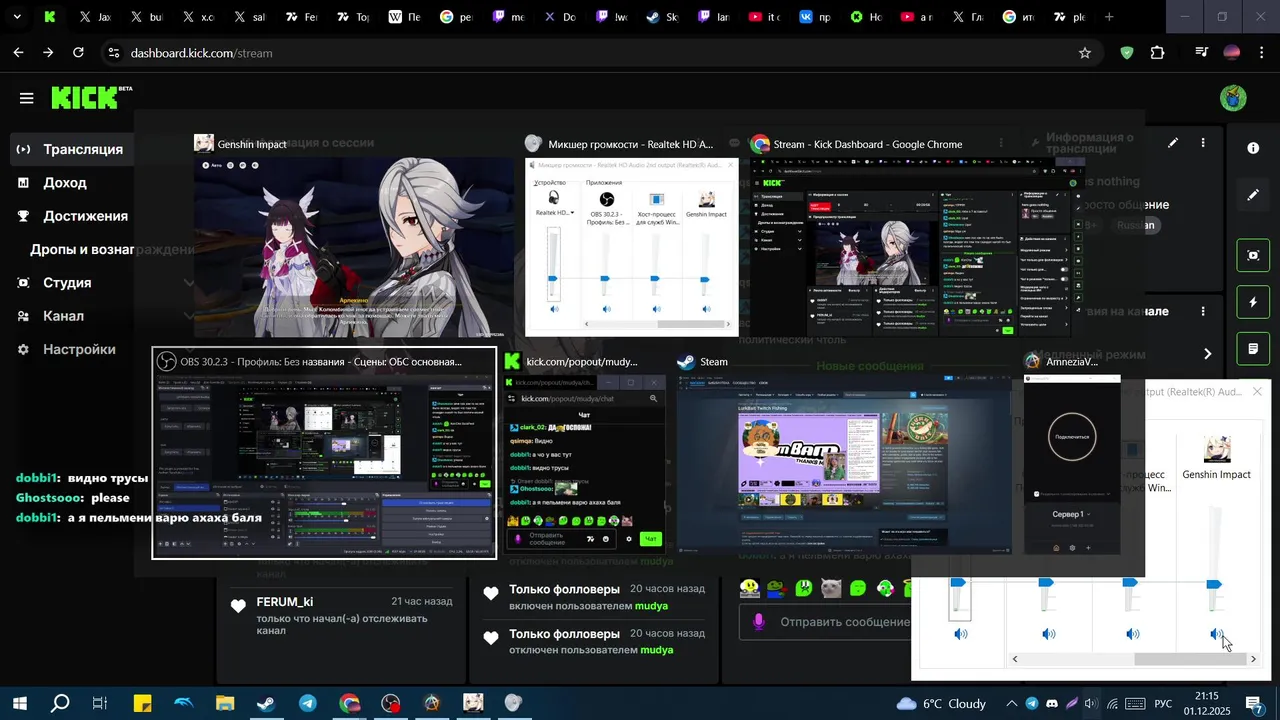Mute the third mixer channel speaker
1280x720 pixels.
coord(1133,634)
